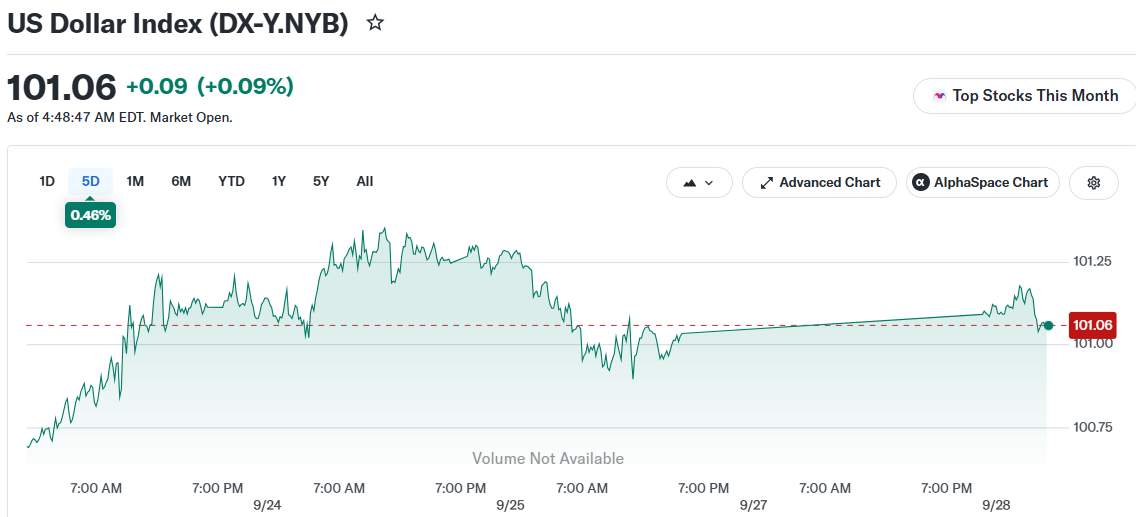Click the 9/27 date label

753,505
